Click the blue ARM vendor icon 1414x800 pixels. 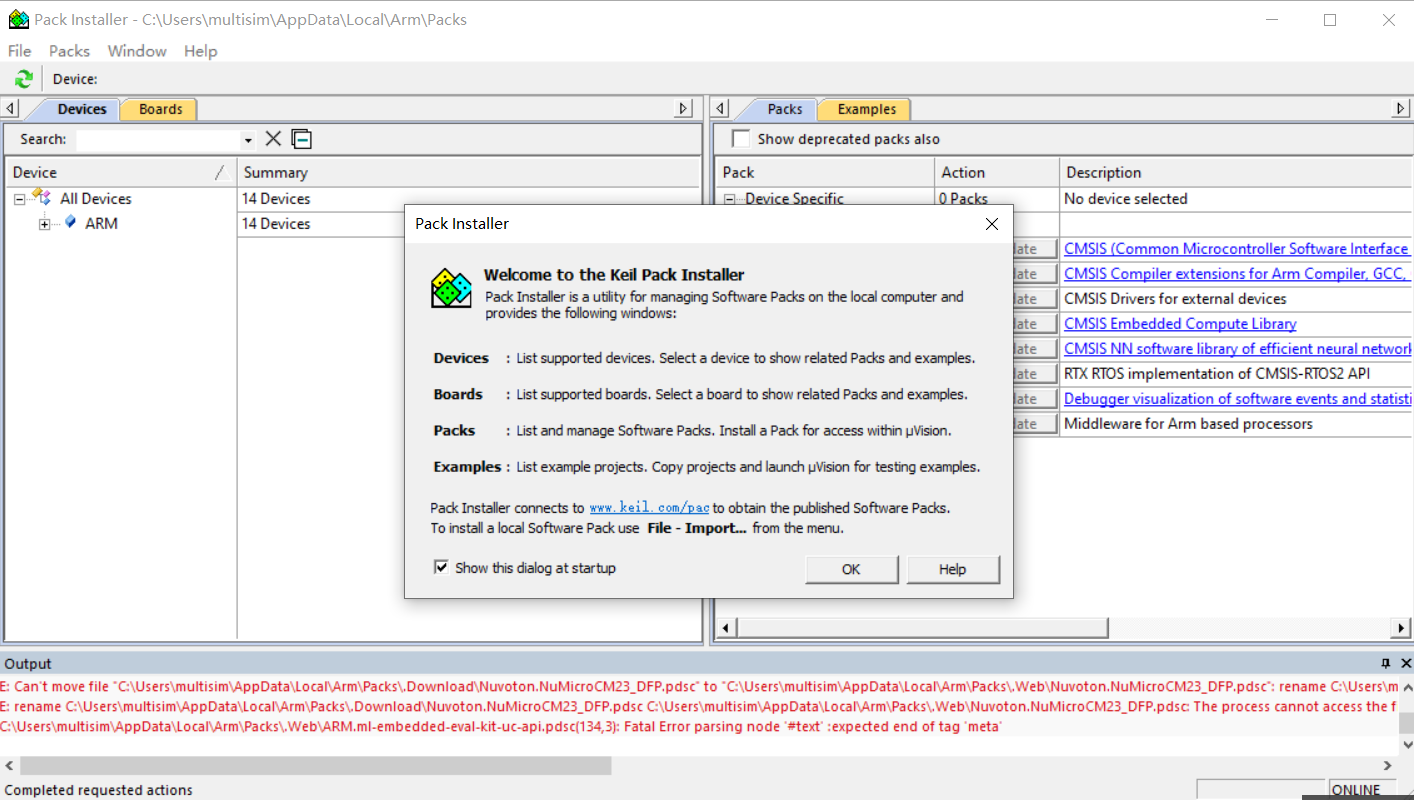tap(70, 222)
